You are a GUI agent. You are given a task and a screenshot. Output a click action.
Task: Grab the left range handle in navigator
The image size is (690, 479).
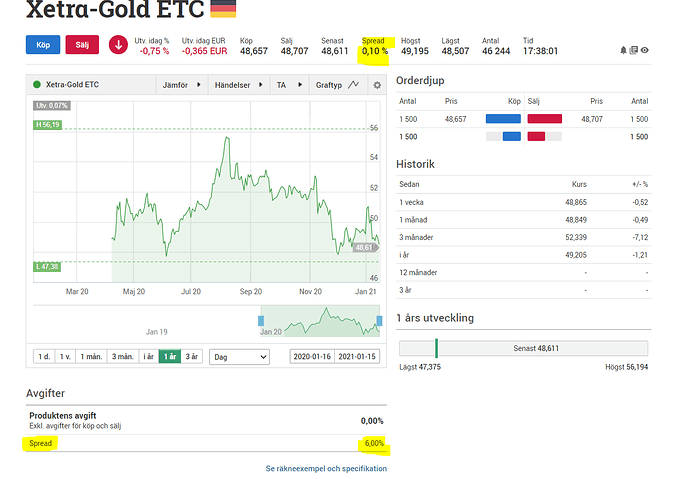(x=261, y=321)
